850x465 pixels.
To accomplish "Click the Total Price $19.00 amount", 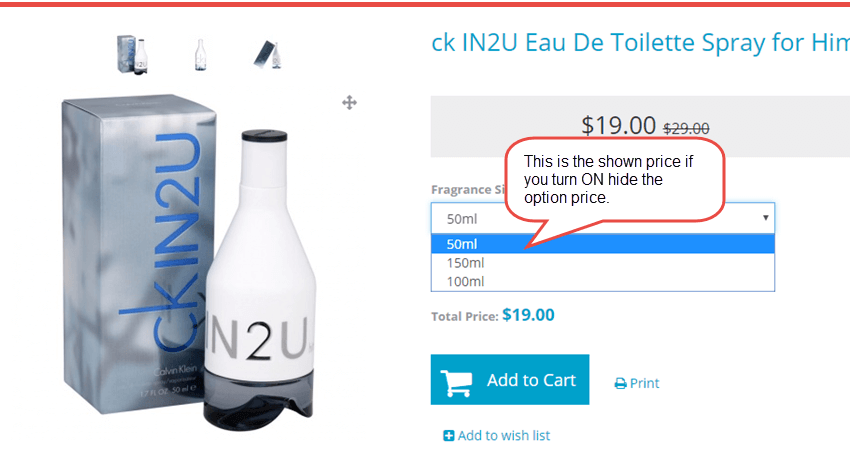I will (x=528, y=315).
